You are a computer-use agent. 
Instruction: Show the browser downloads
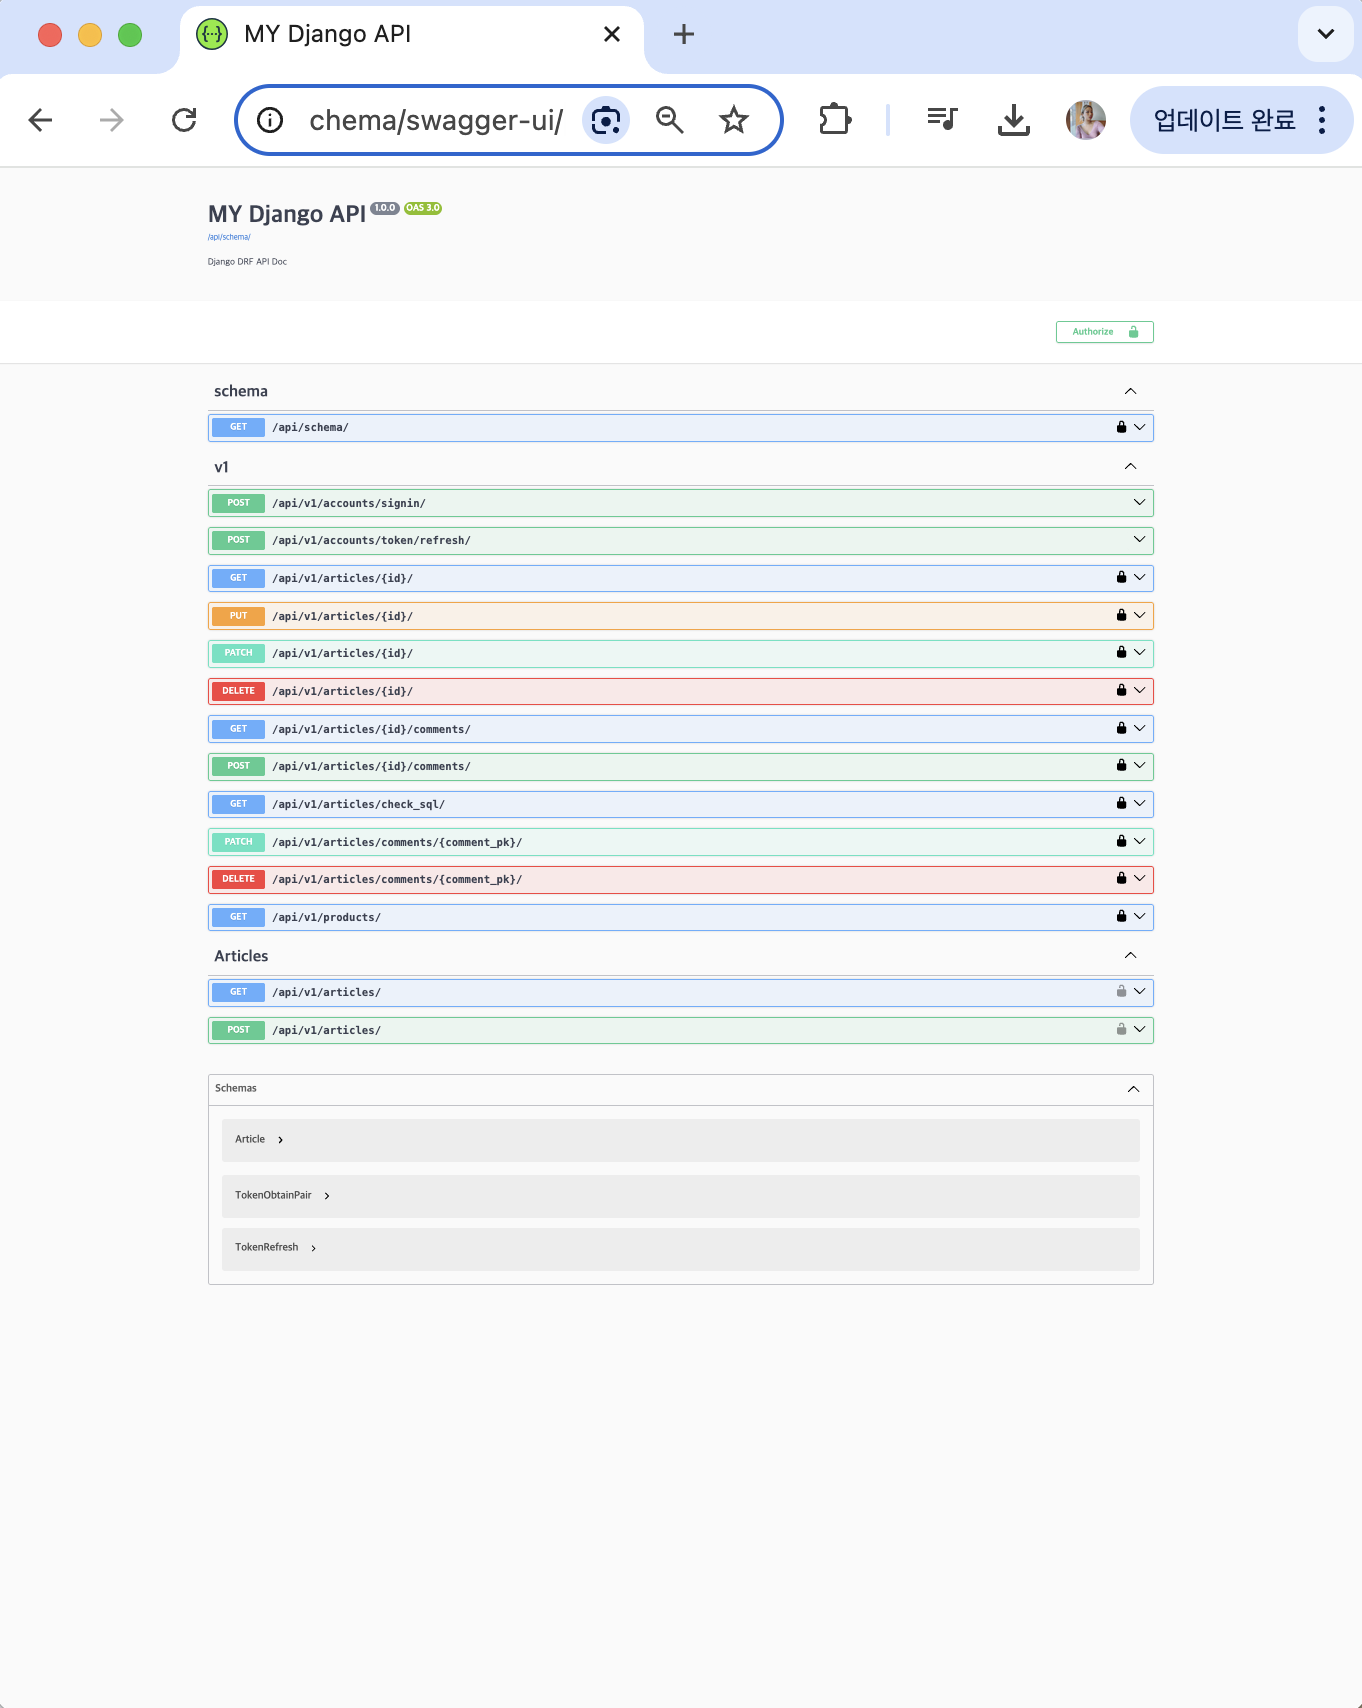[x=1014, y=120]
